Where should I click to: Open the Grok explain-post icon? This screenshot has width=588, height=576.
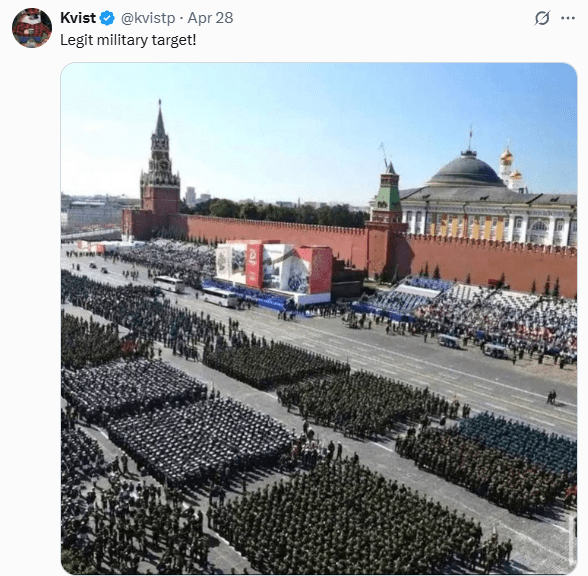[542, 18]
